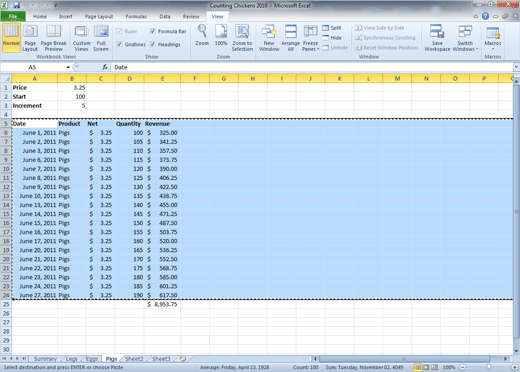The width and height of the screenshot is (520, 372).
Task: Select column E header
Action: 162,79
